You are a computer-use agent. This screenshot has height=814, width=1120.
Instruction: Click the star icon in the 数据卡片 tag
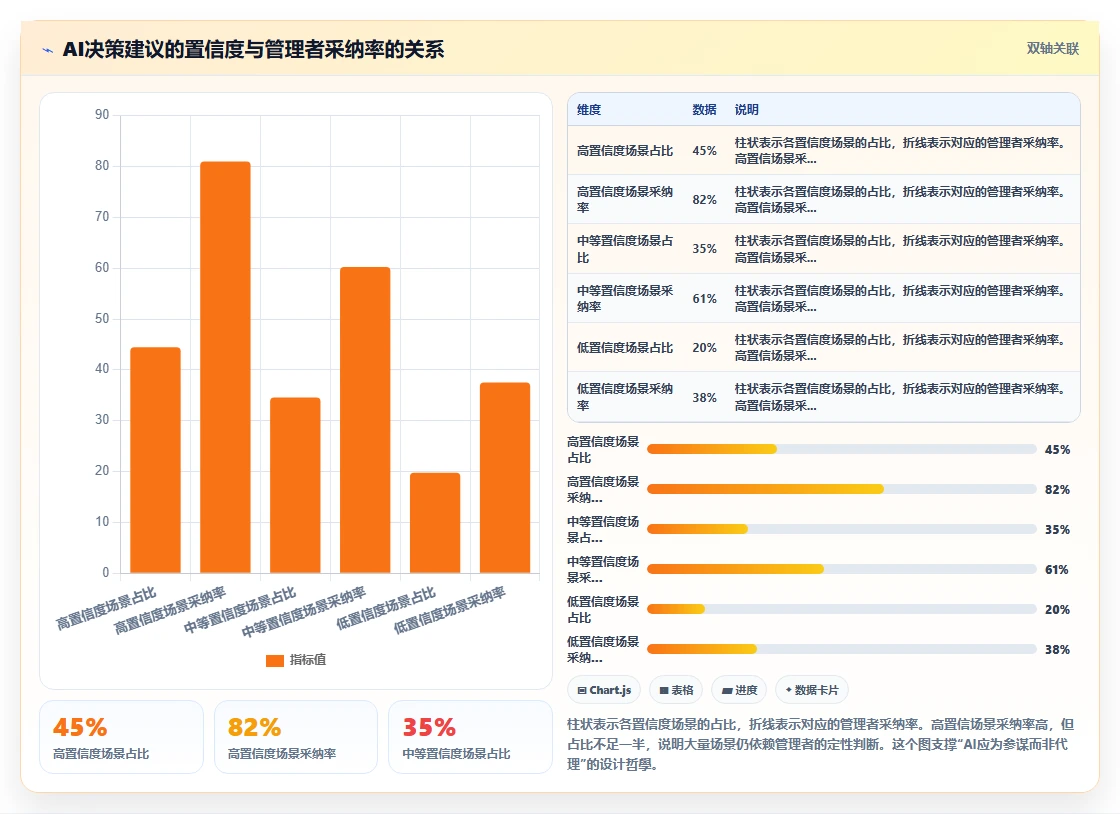[x=789, y=690]
